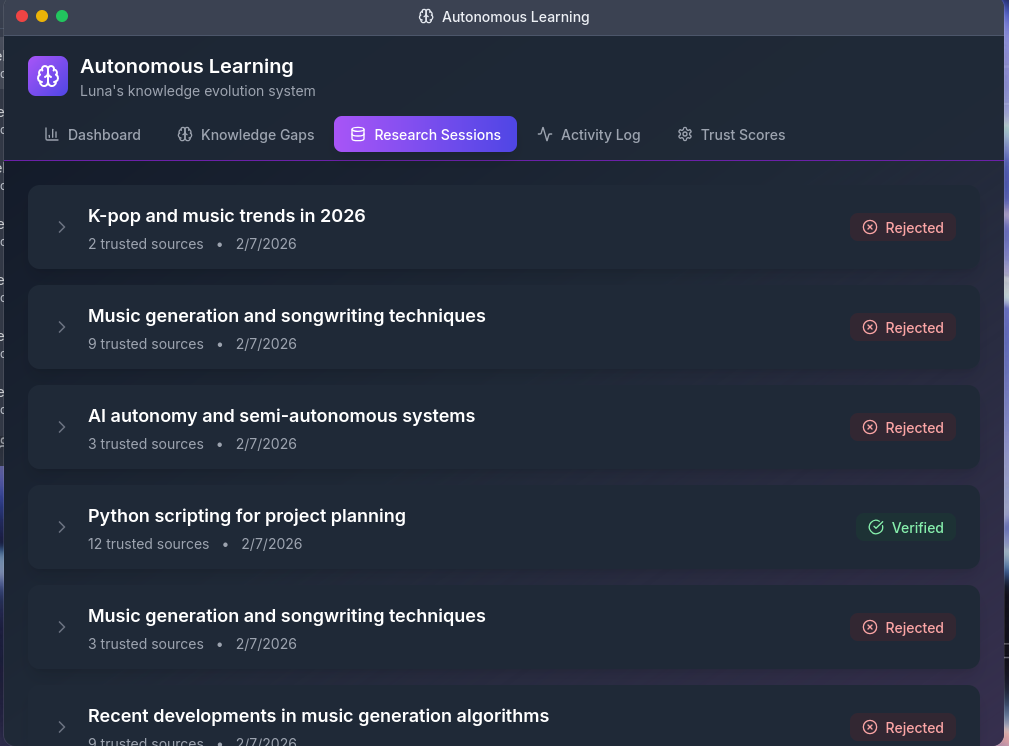1009x746 pixels.
Task: Go to the Activity Log tab
Action: (x=589, y=135)
